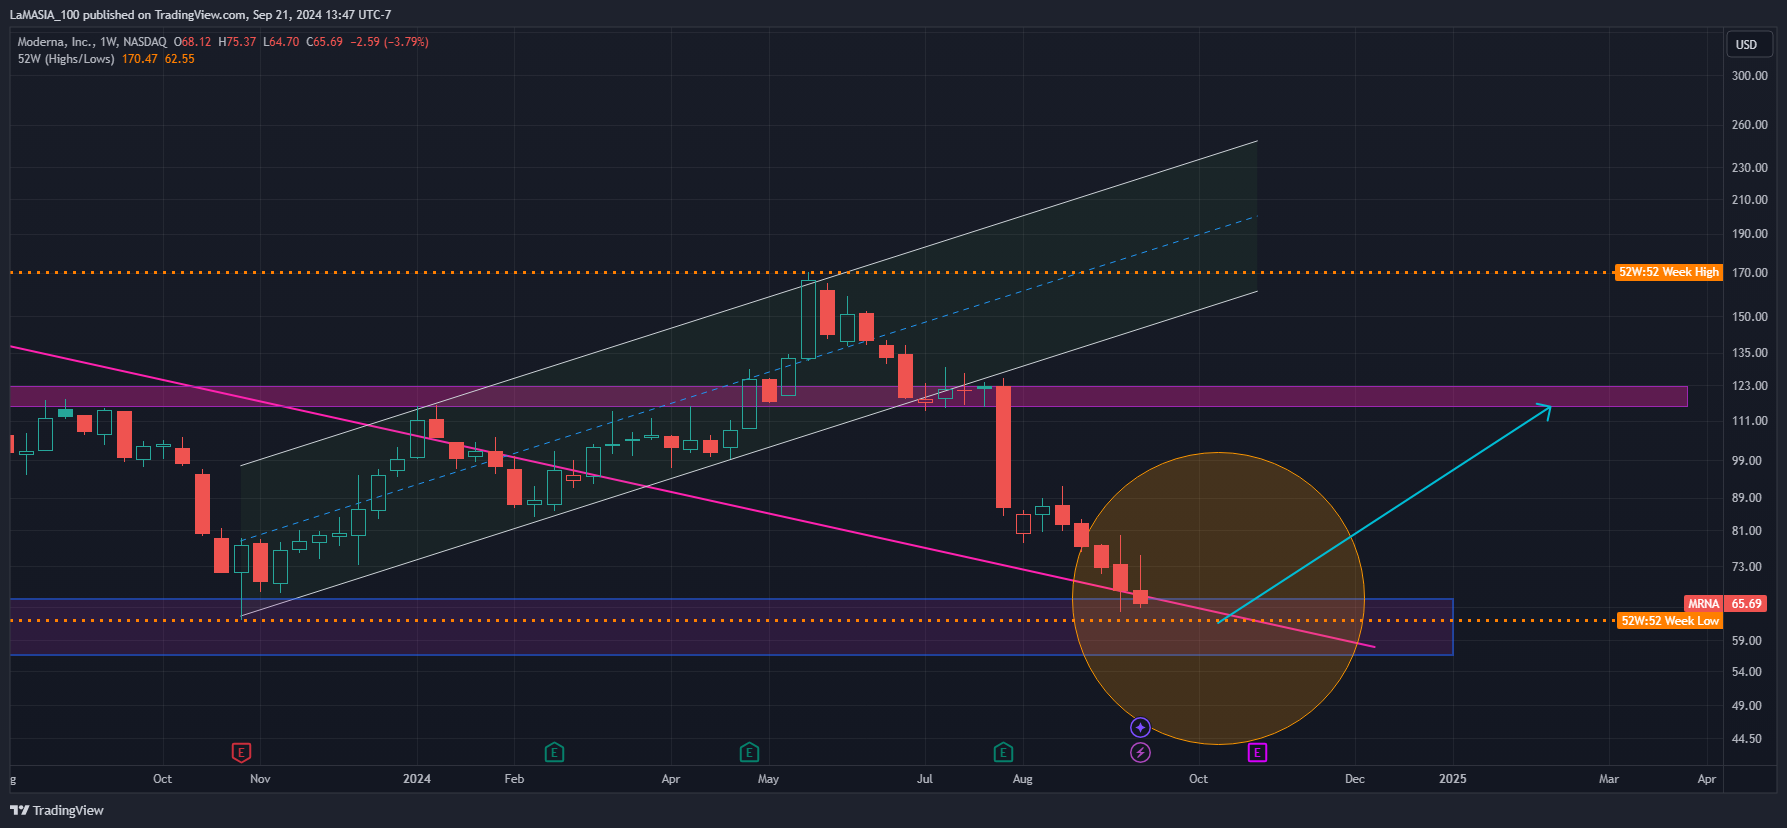
Task: Click the 190.00 price axis label
Action: pos(1750,234)
